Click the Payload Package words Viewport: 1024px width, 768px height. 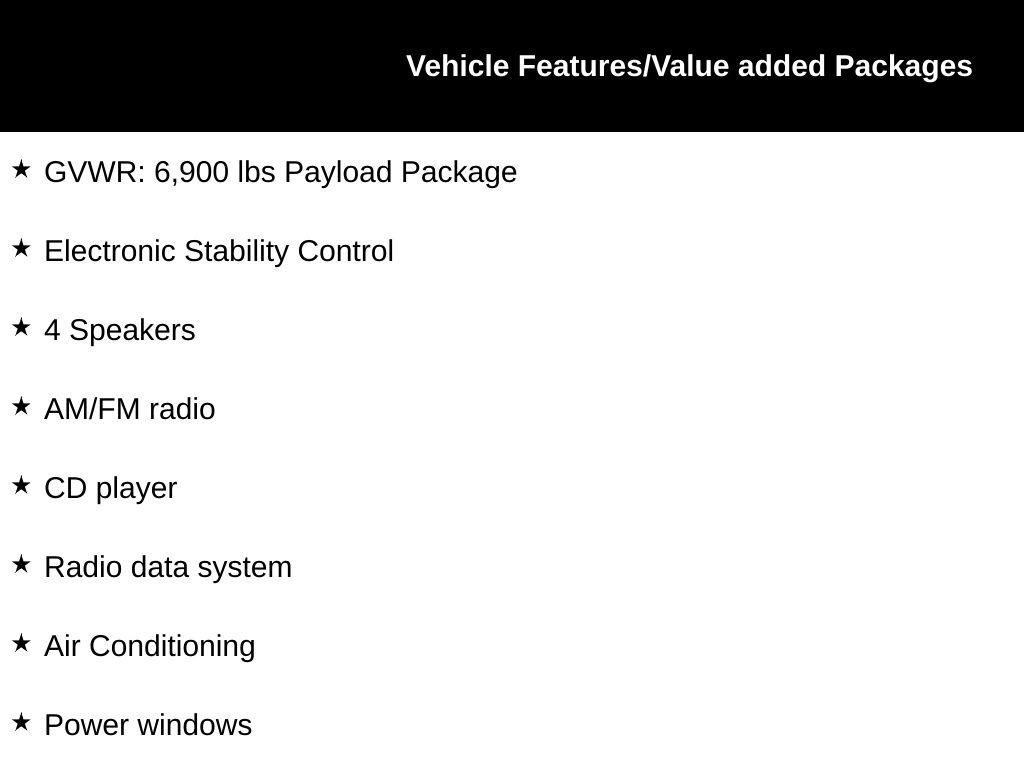tap(400, 172)
